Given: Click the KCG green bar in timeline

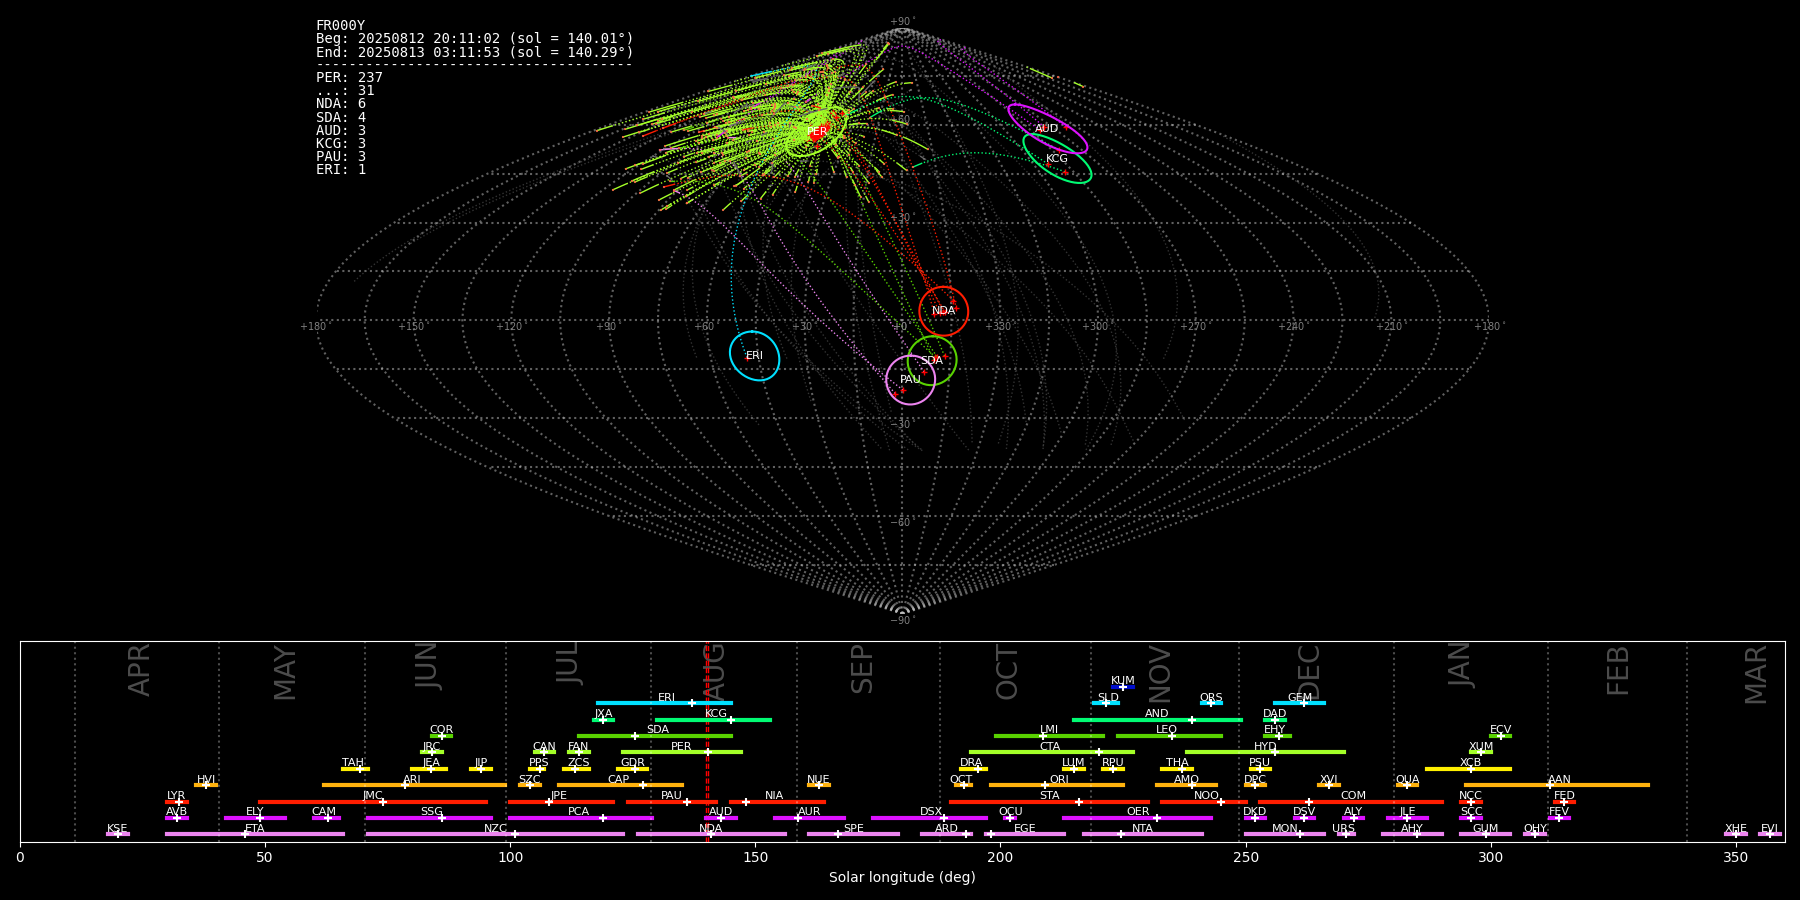Looking at the screenshot, I should [x=713, y=720].
